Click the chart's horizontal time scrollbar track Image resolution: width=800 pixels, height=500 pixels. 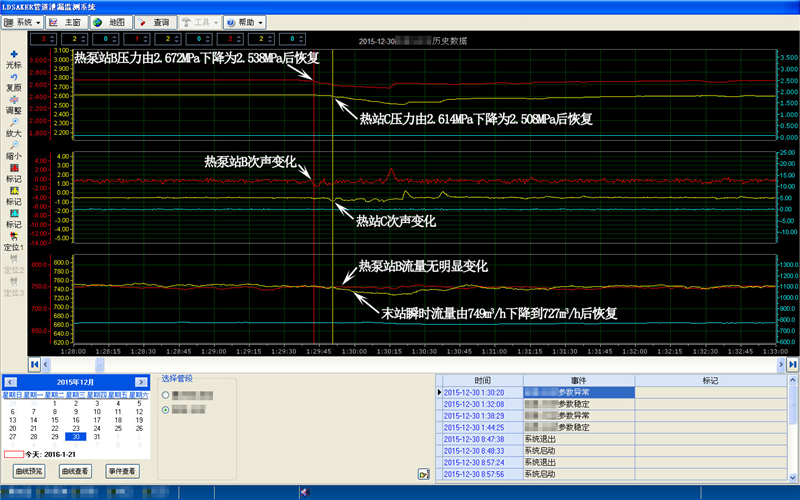click(x=400, y=365)
